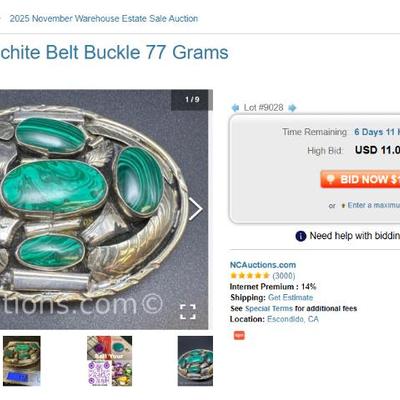This screenshot has height=400, width=400.
Task: Click Escondido, CA location link
Action: click(293, 319)
